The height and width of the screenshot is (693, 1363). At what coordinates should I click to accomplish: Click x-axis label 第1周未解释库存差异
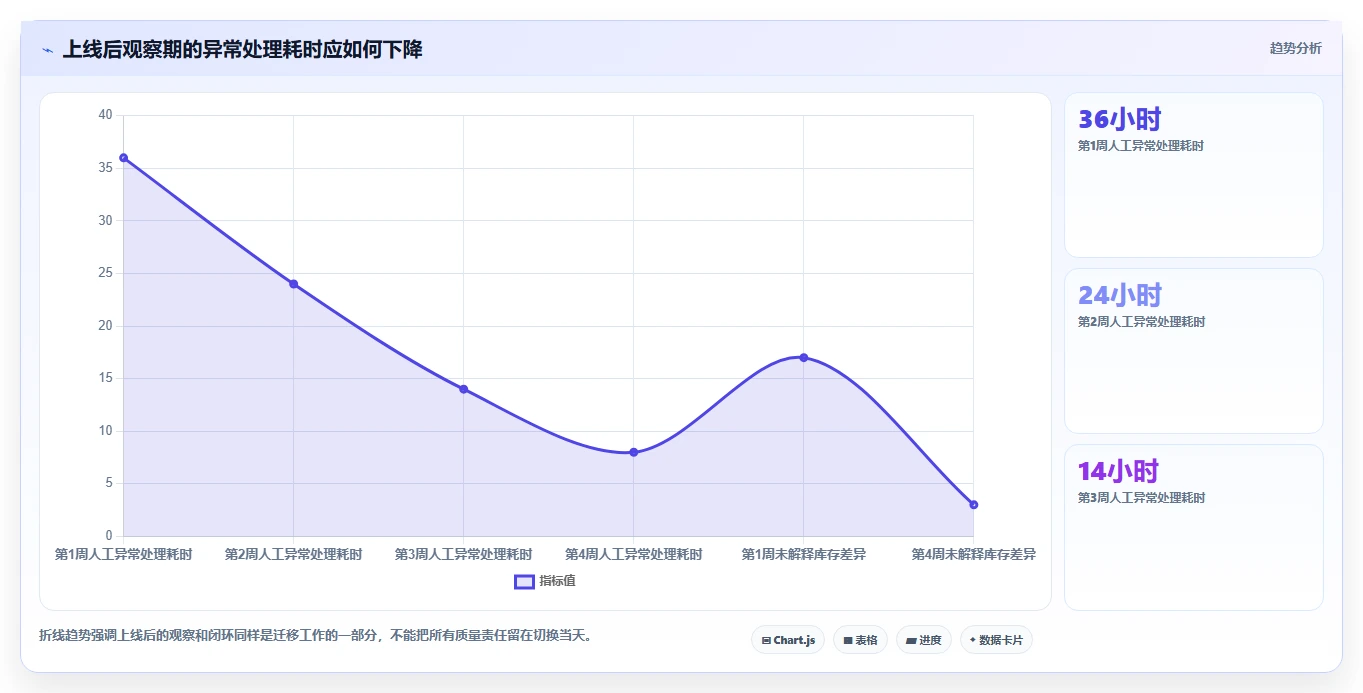(803, 554)
